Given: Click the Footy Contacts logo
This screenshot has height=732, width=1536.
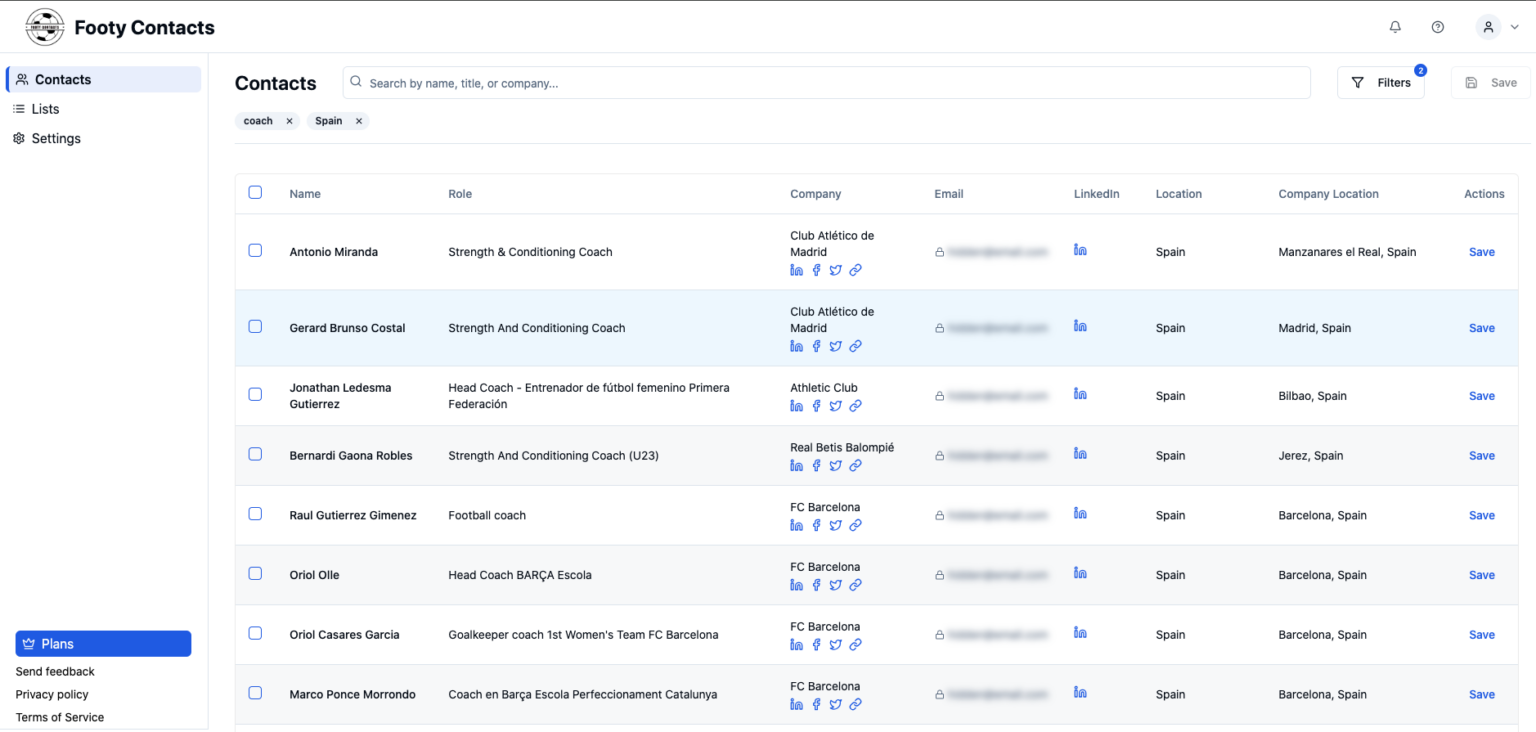Looking at the screenshot, I should (44, 27).
